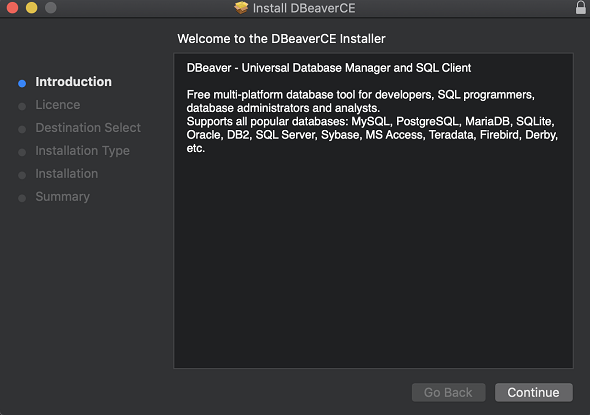Select the Destination Select step
The height and width of the screenshot is (415, 590).
pyautogui.click(x=88, y=128)
